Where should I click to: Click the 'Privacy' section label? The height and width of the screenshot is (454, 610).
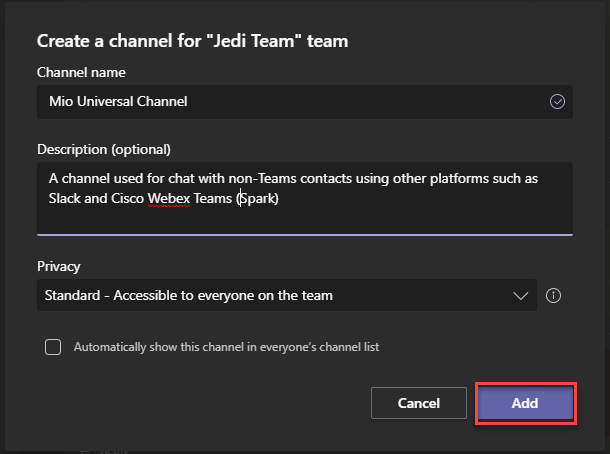[x=58, y=267]
